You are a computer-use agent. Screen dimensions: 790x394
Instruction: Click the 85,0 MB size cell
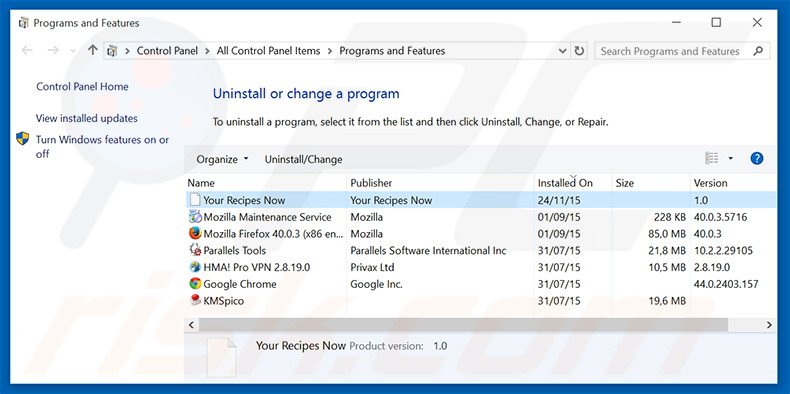[x=667, y=234]
